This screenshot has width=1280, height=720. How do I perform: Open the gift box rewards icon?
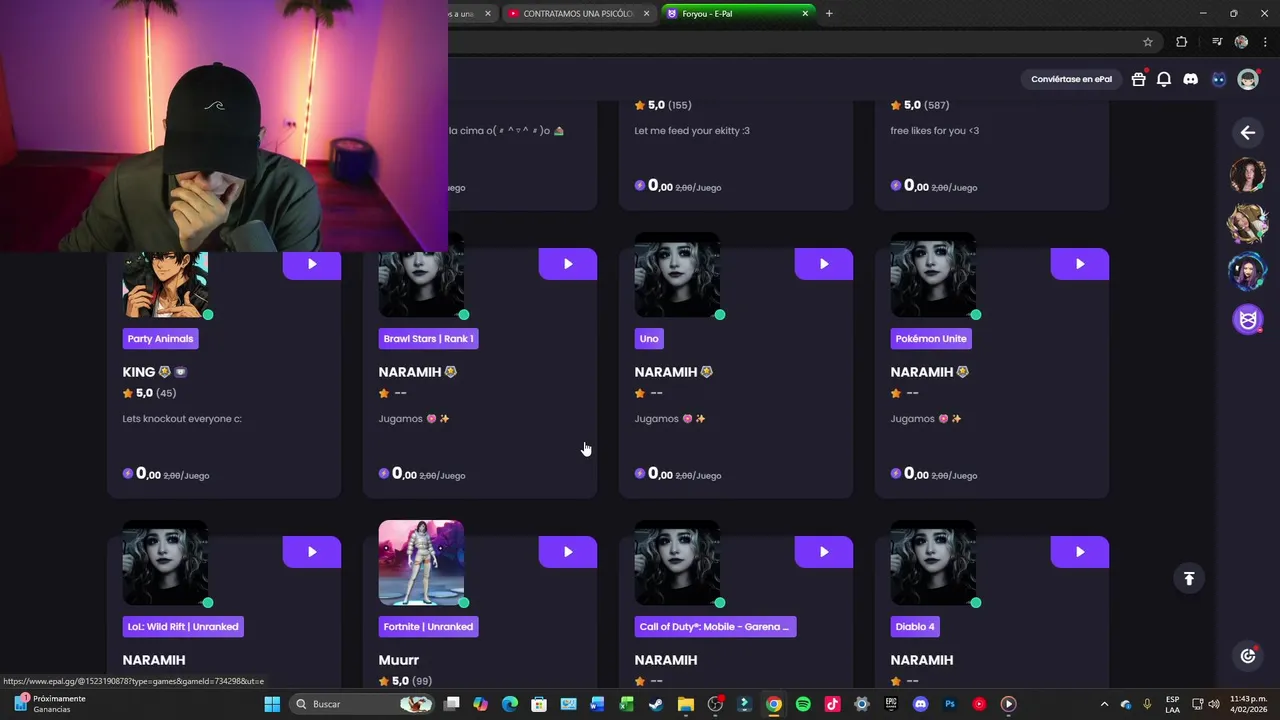[x=1138, y=79]
